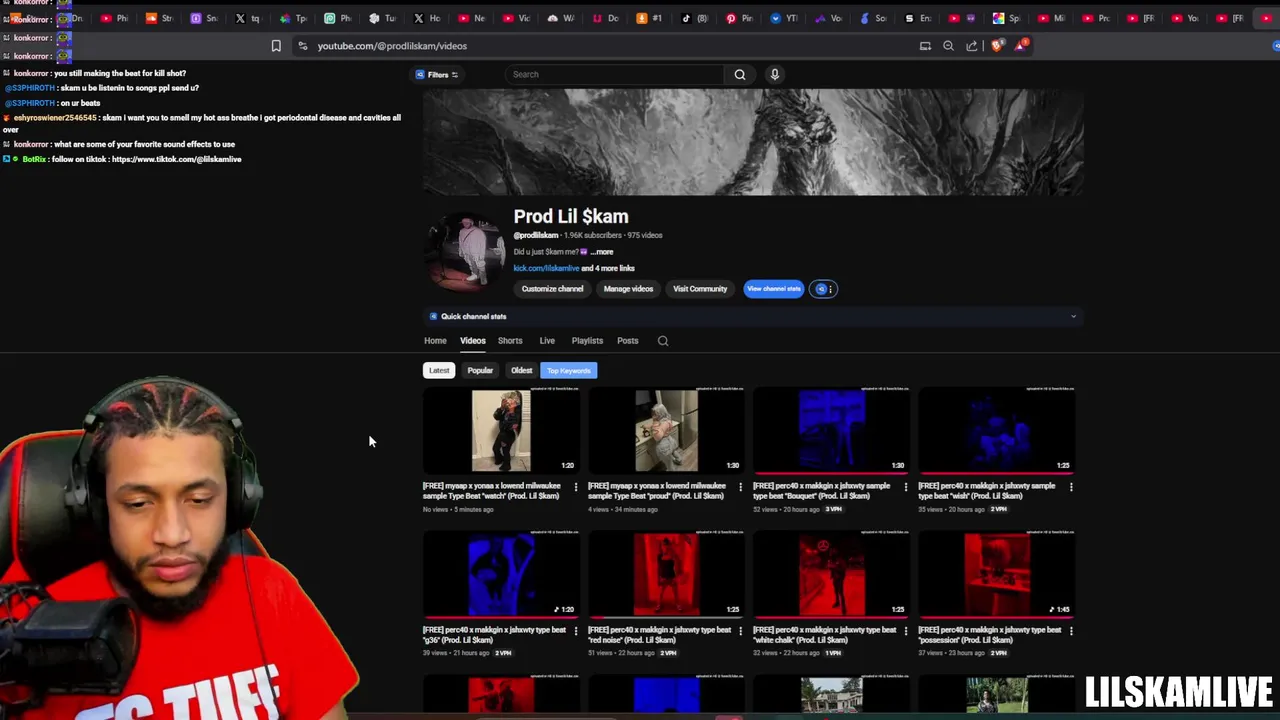1280x720 pixels.
Task: Open the "and 4 more links" link
Action: point(608,268)
